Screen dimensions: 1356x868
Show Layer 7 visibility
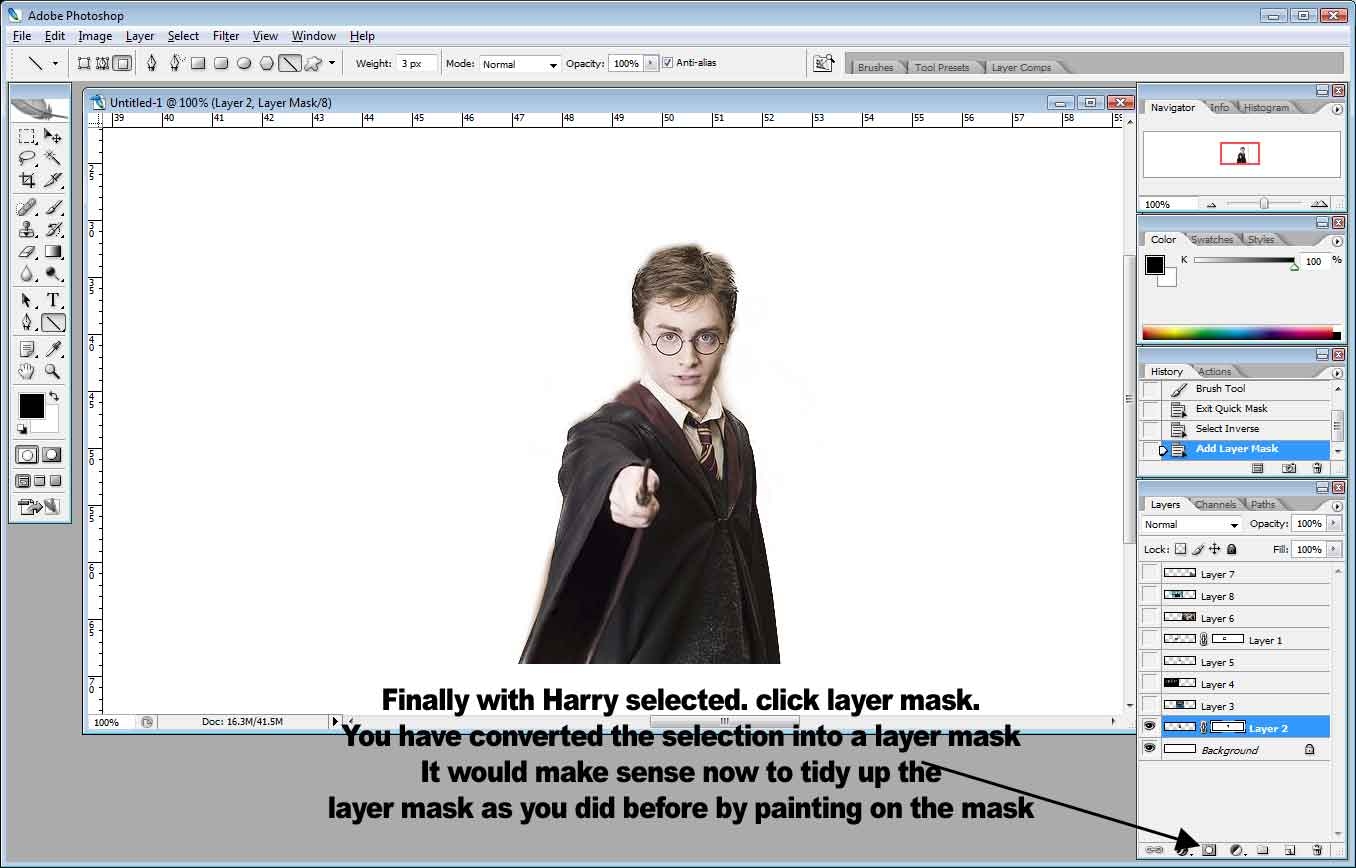click(1150, 573)
